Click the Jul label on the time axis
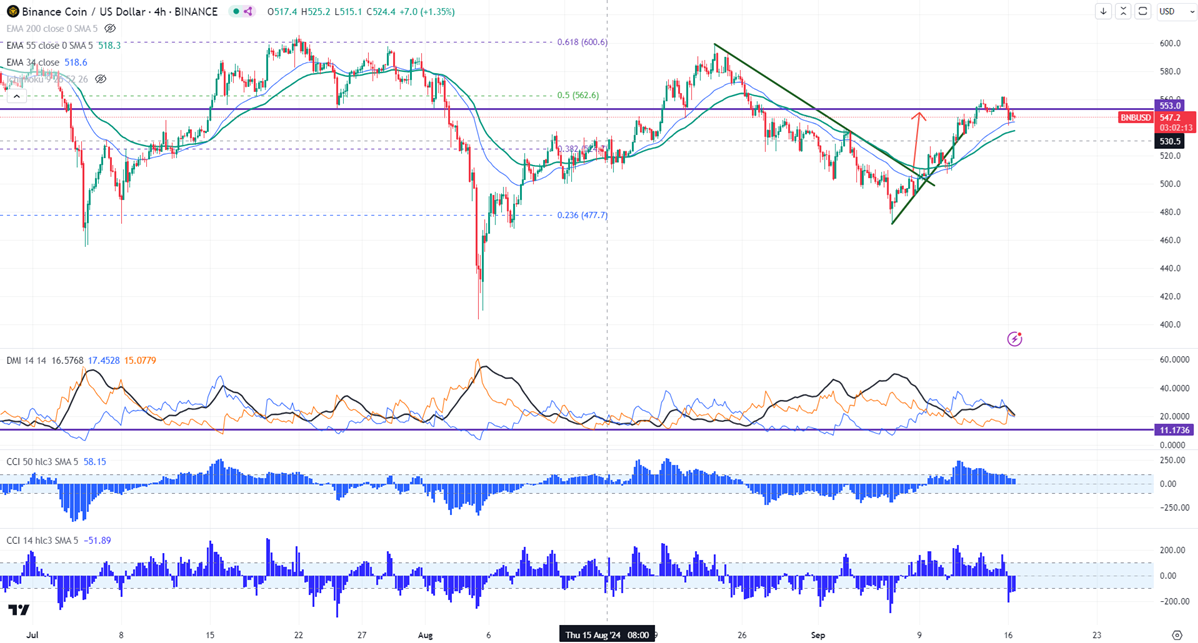1198x643 pixels. (31, 635)
